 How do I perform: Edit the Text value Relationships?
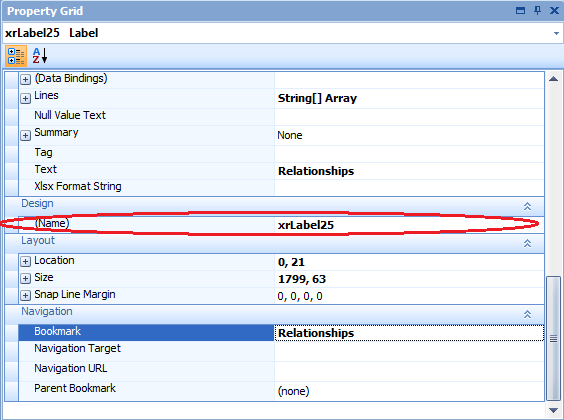[409, 171]
